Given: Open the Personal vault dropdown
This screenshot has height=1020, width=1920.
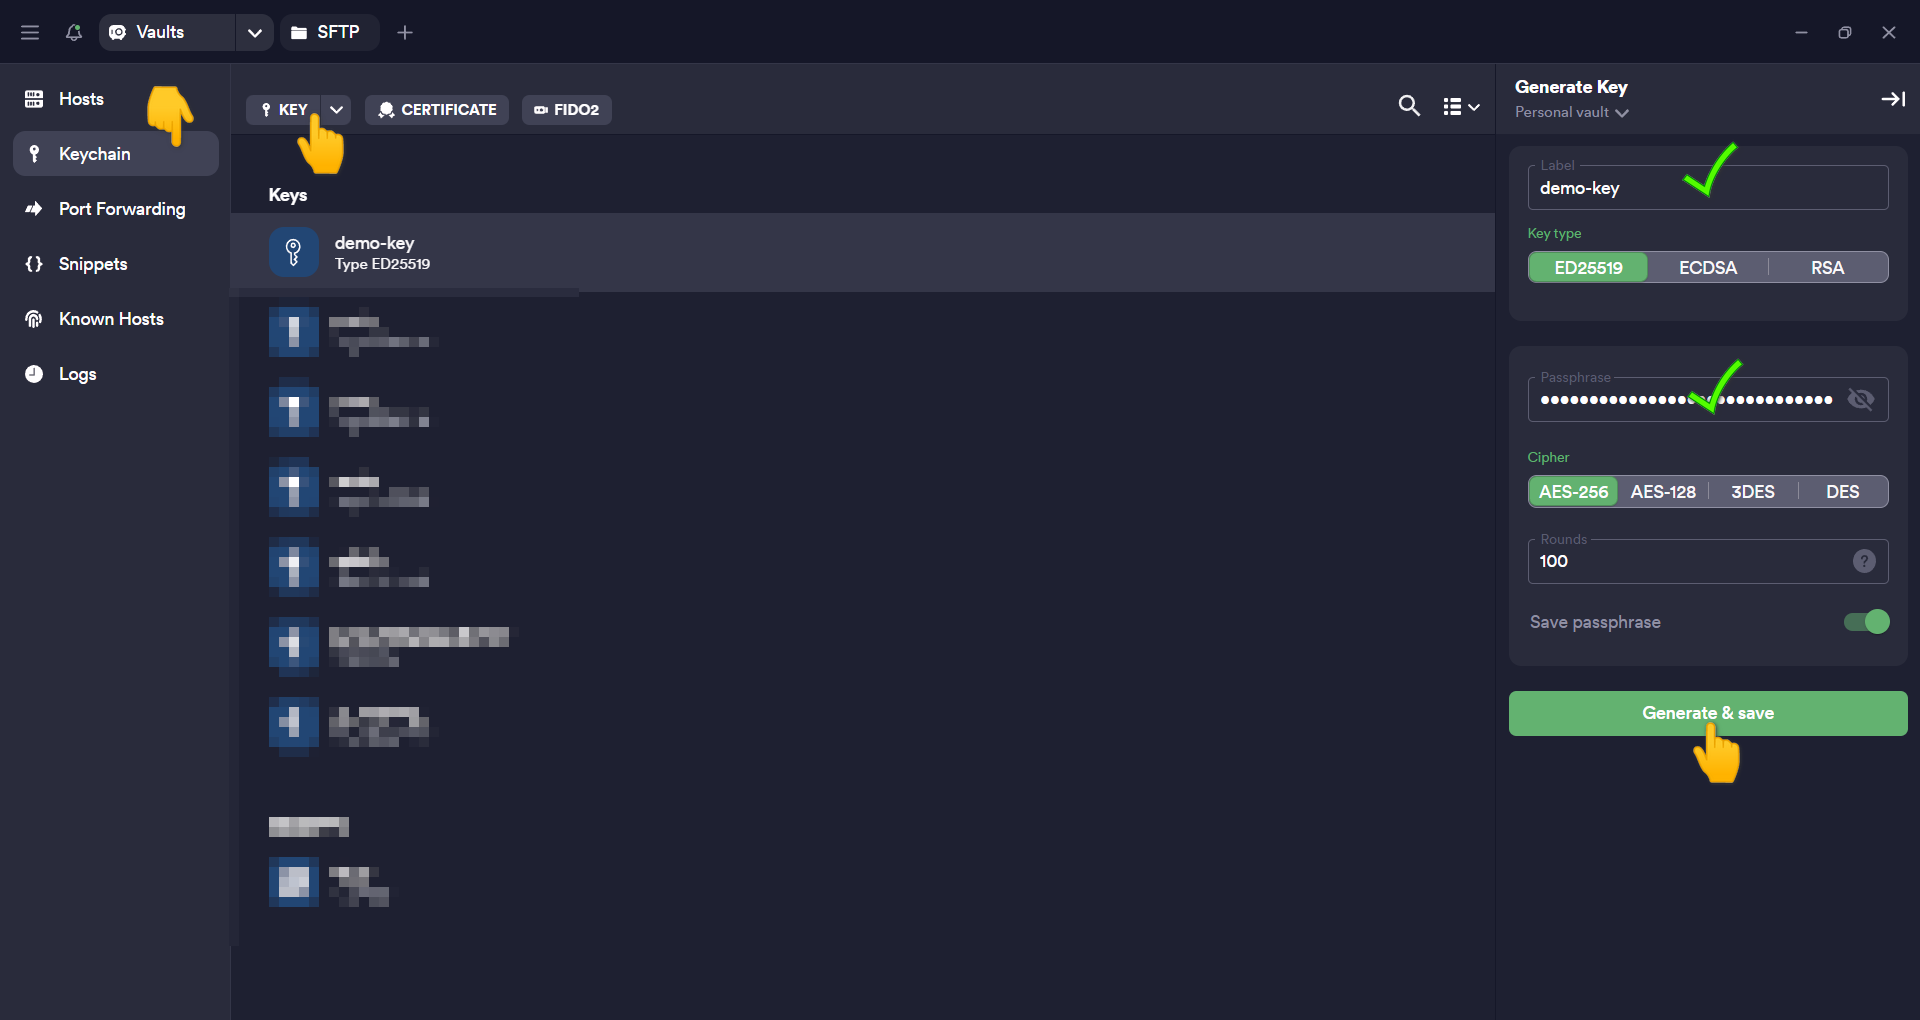Looking at the screenshot, I should pos(1571,113).
